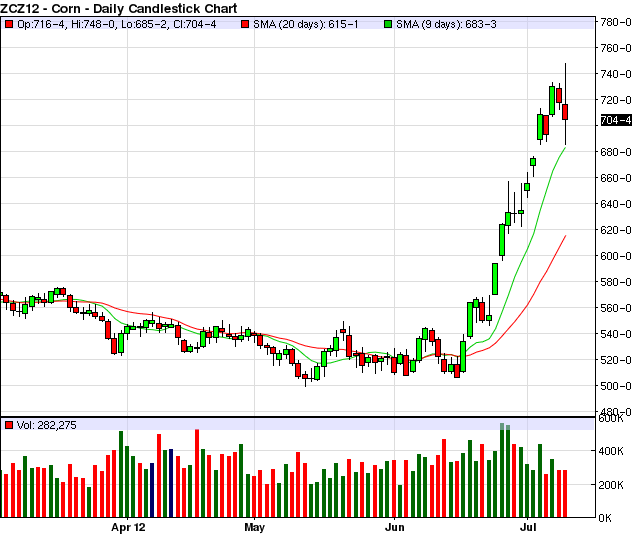Image resolution: width=640 pixels, height=536 pixels.
Task: Click the 'Vol: 282,275' volume label
Action: click(x=47, y=425)
